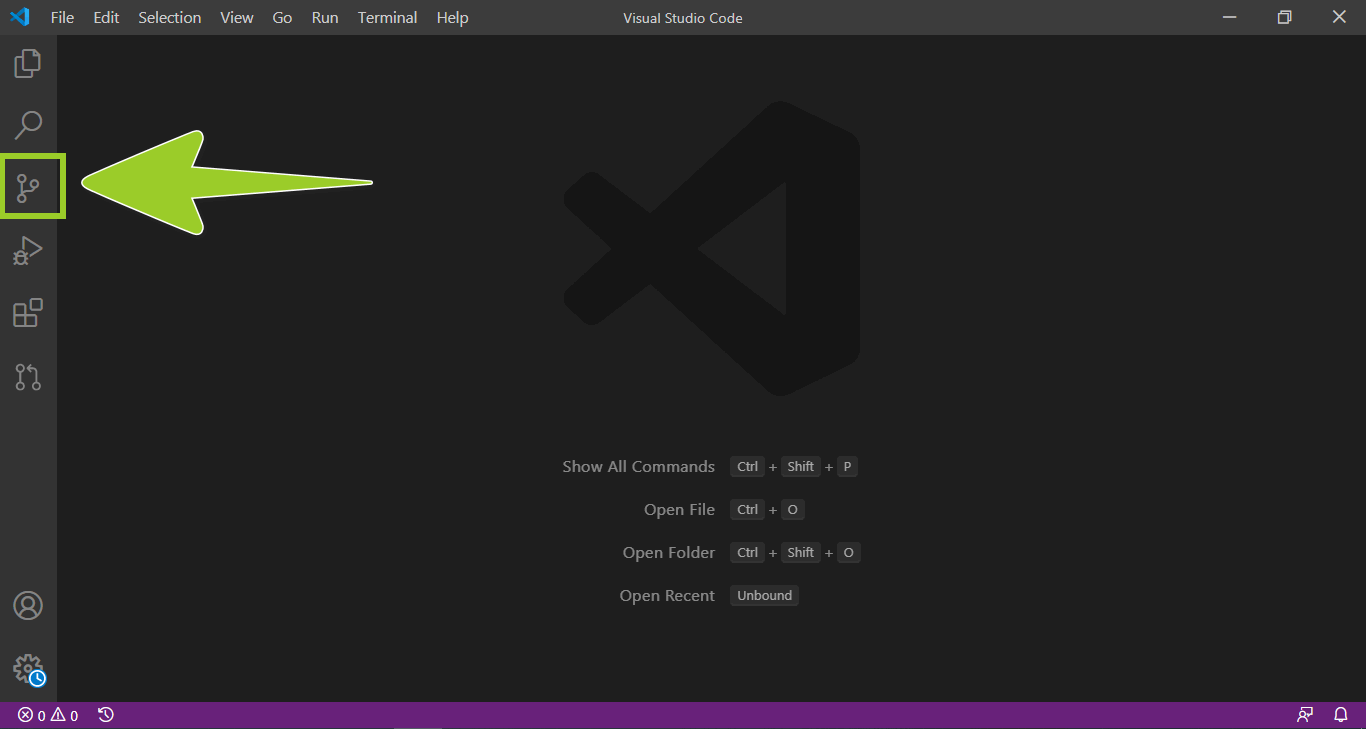Screen dimensions: 1366x729
Task: Open the Help menu
Action: (453, 18)
